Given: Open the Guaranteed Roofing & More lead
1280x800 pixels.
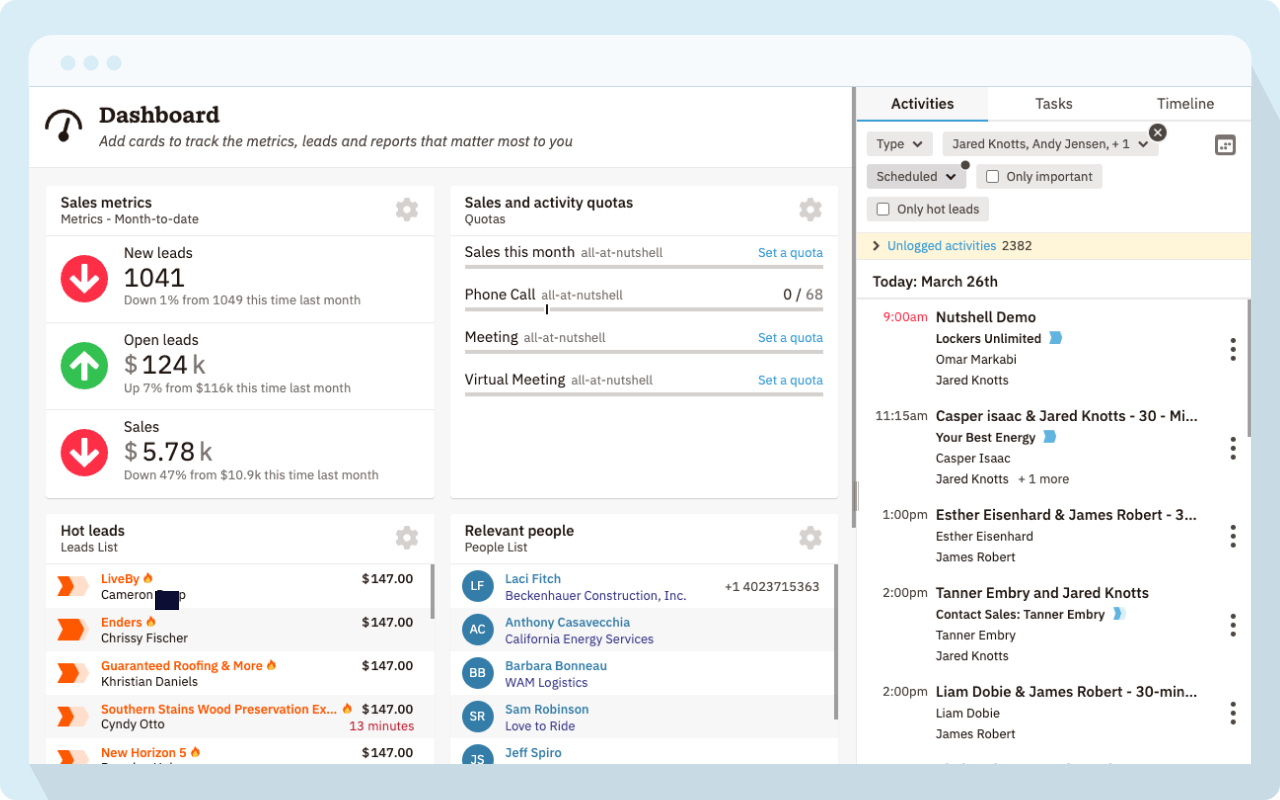Looking at the screenshot, I should click(181, 666).
